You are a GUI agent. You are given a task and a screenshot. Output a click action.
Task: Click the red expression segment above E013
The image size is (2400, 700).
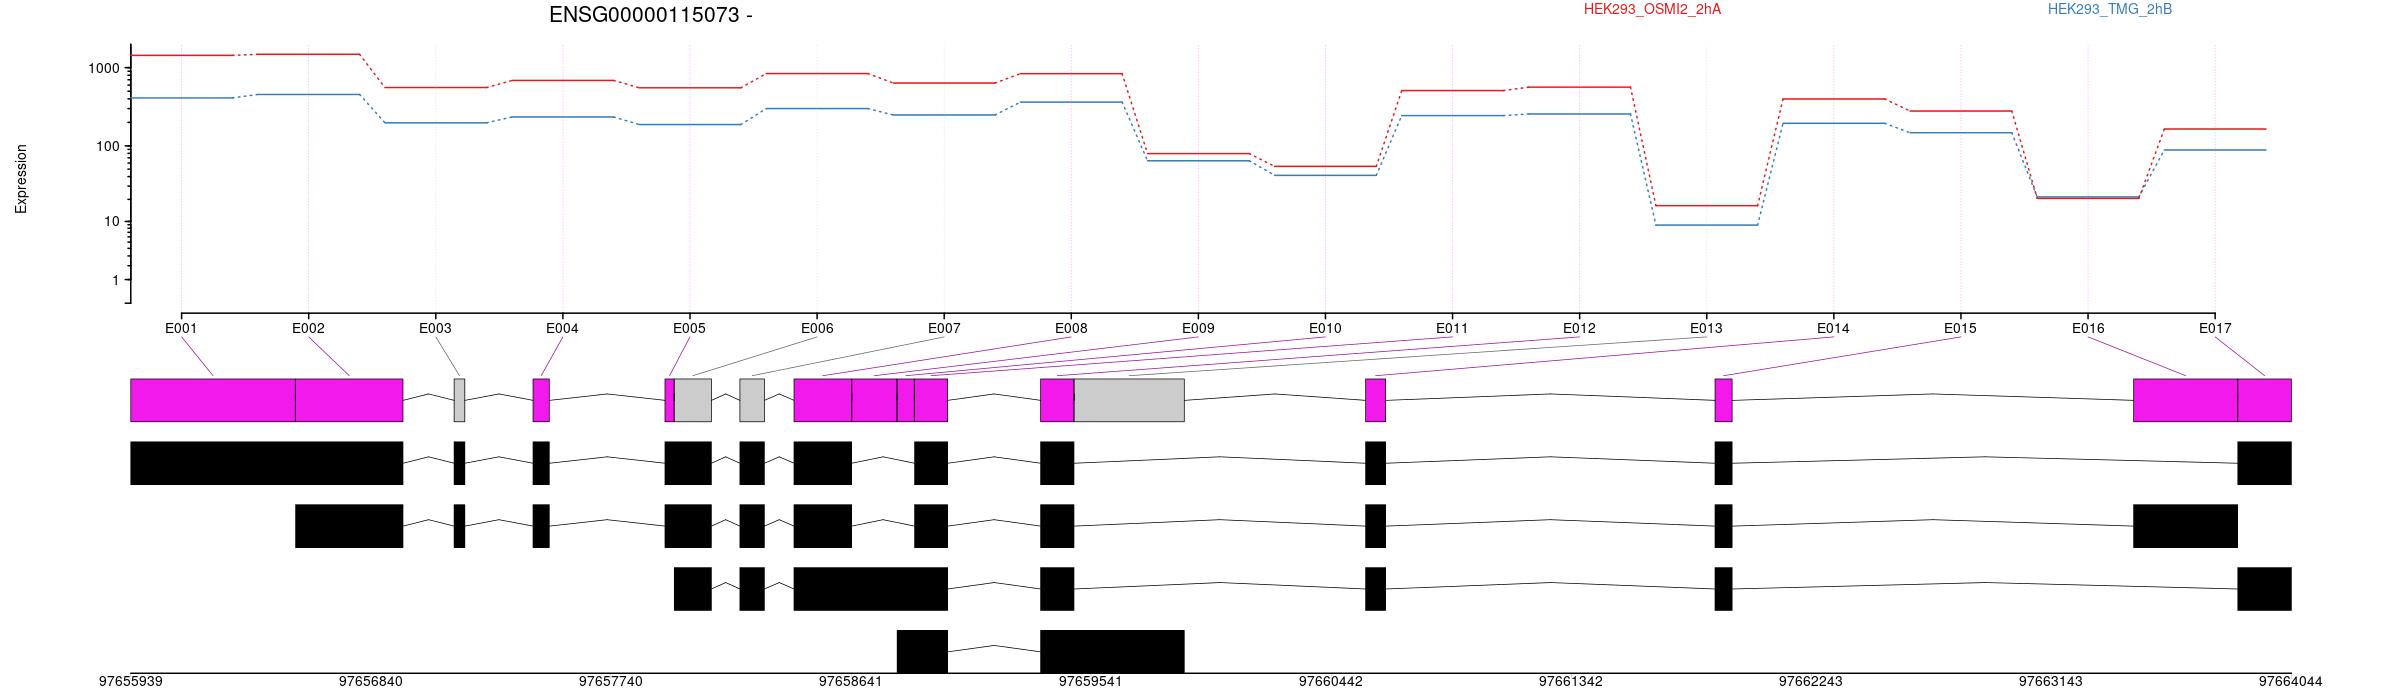point(1706,206)
